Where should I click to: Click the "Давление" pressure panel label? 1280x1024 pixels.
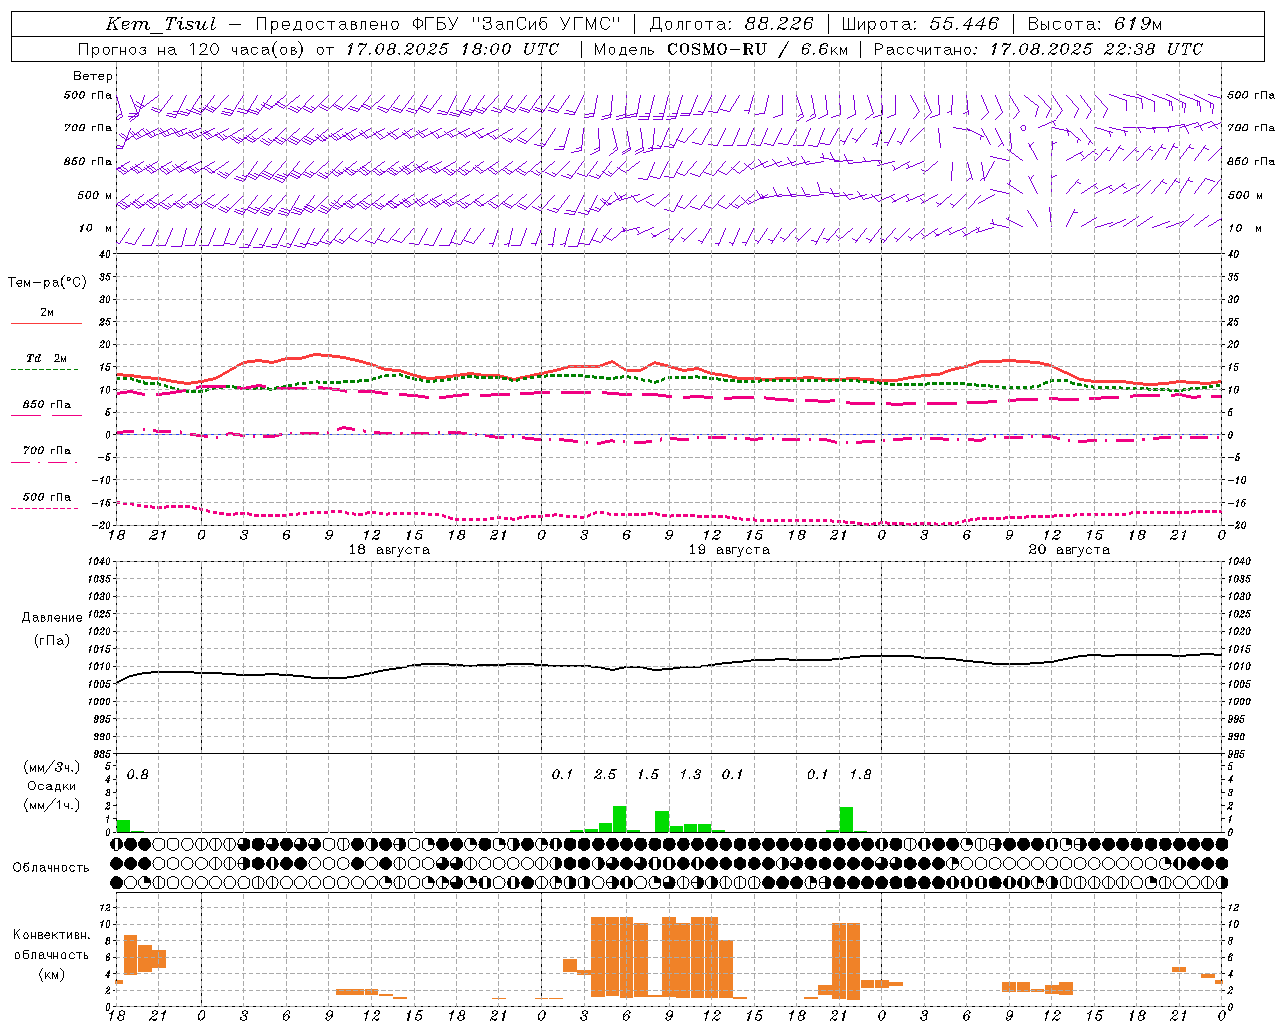tap(52, 618)
